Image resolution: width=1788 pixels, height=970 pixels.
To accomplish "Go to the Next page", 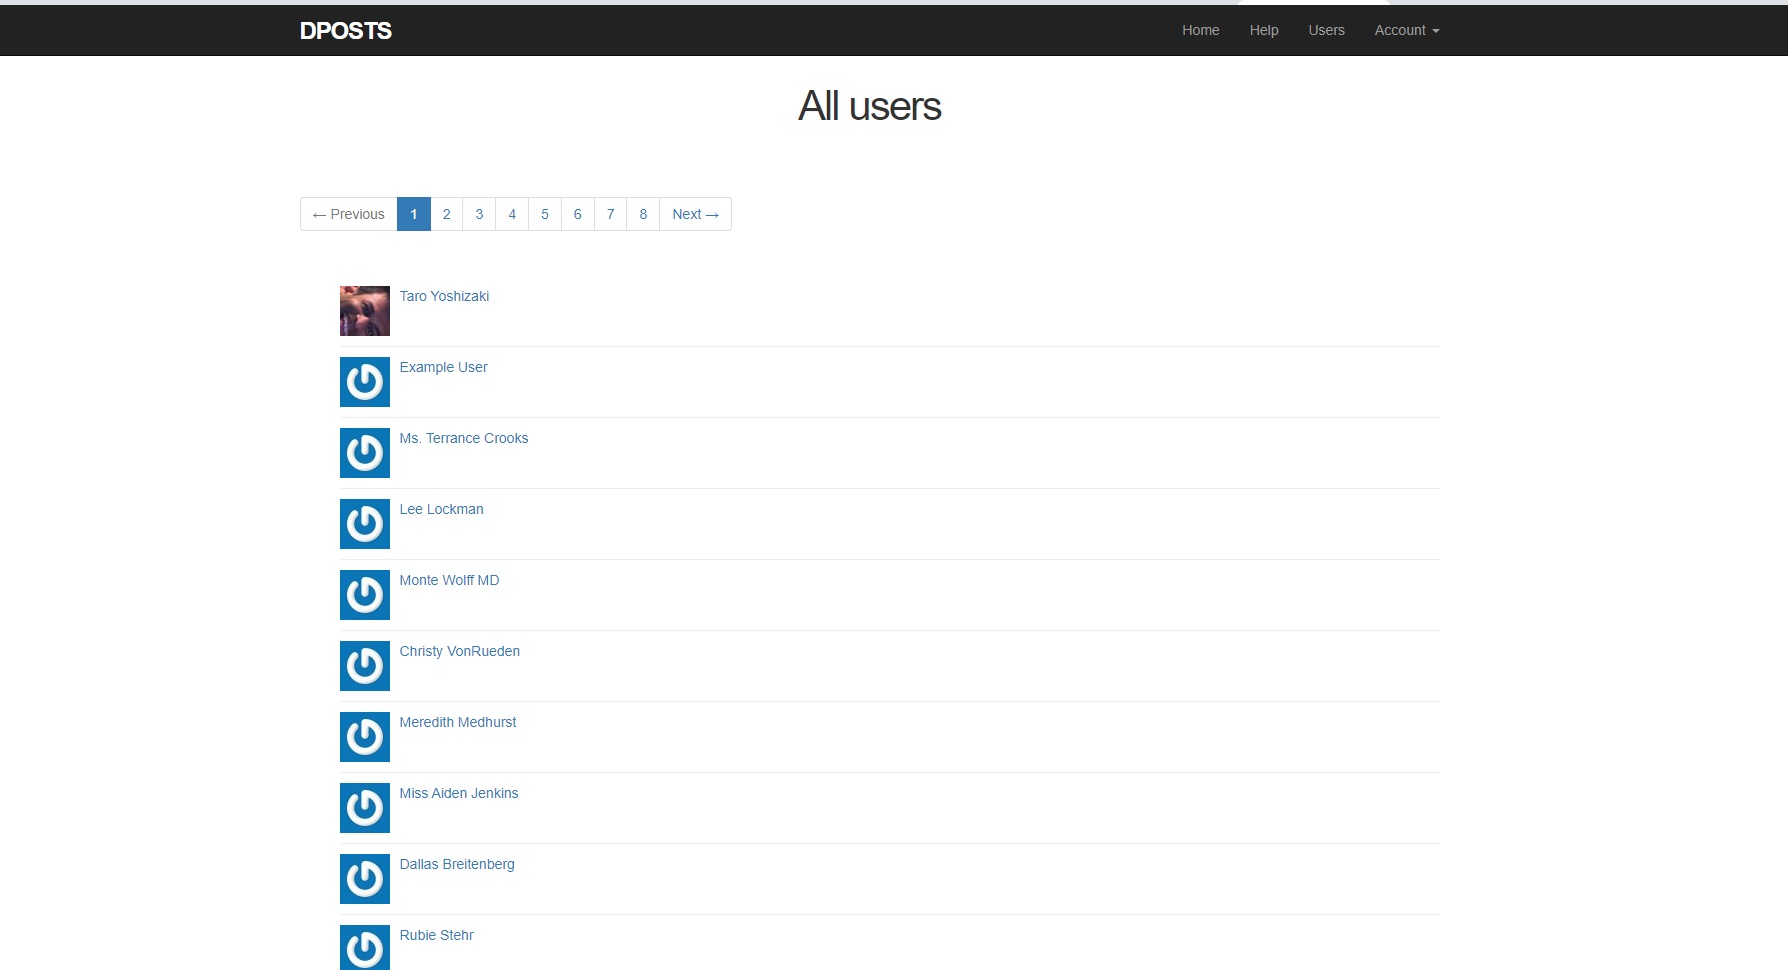I will pos(695,214).
